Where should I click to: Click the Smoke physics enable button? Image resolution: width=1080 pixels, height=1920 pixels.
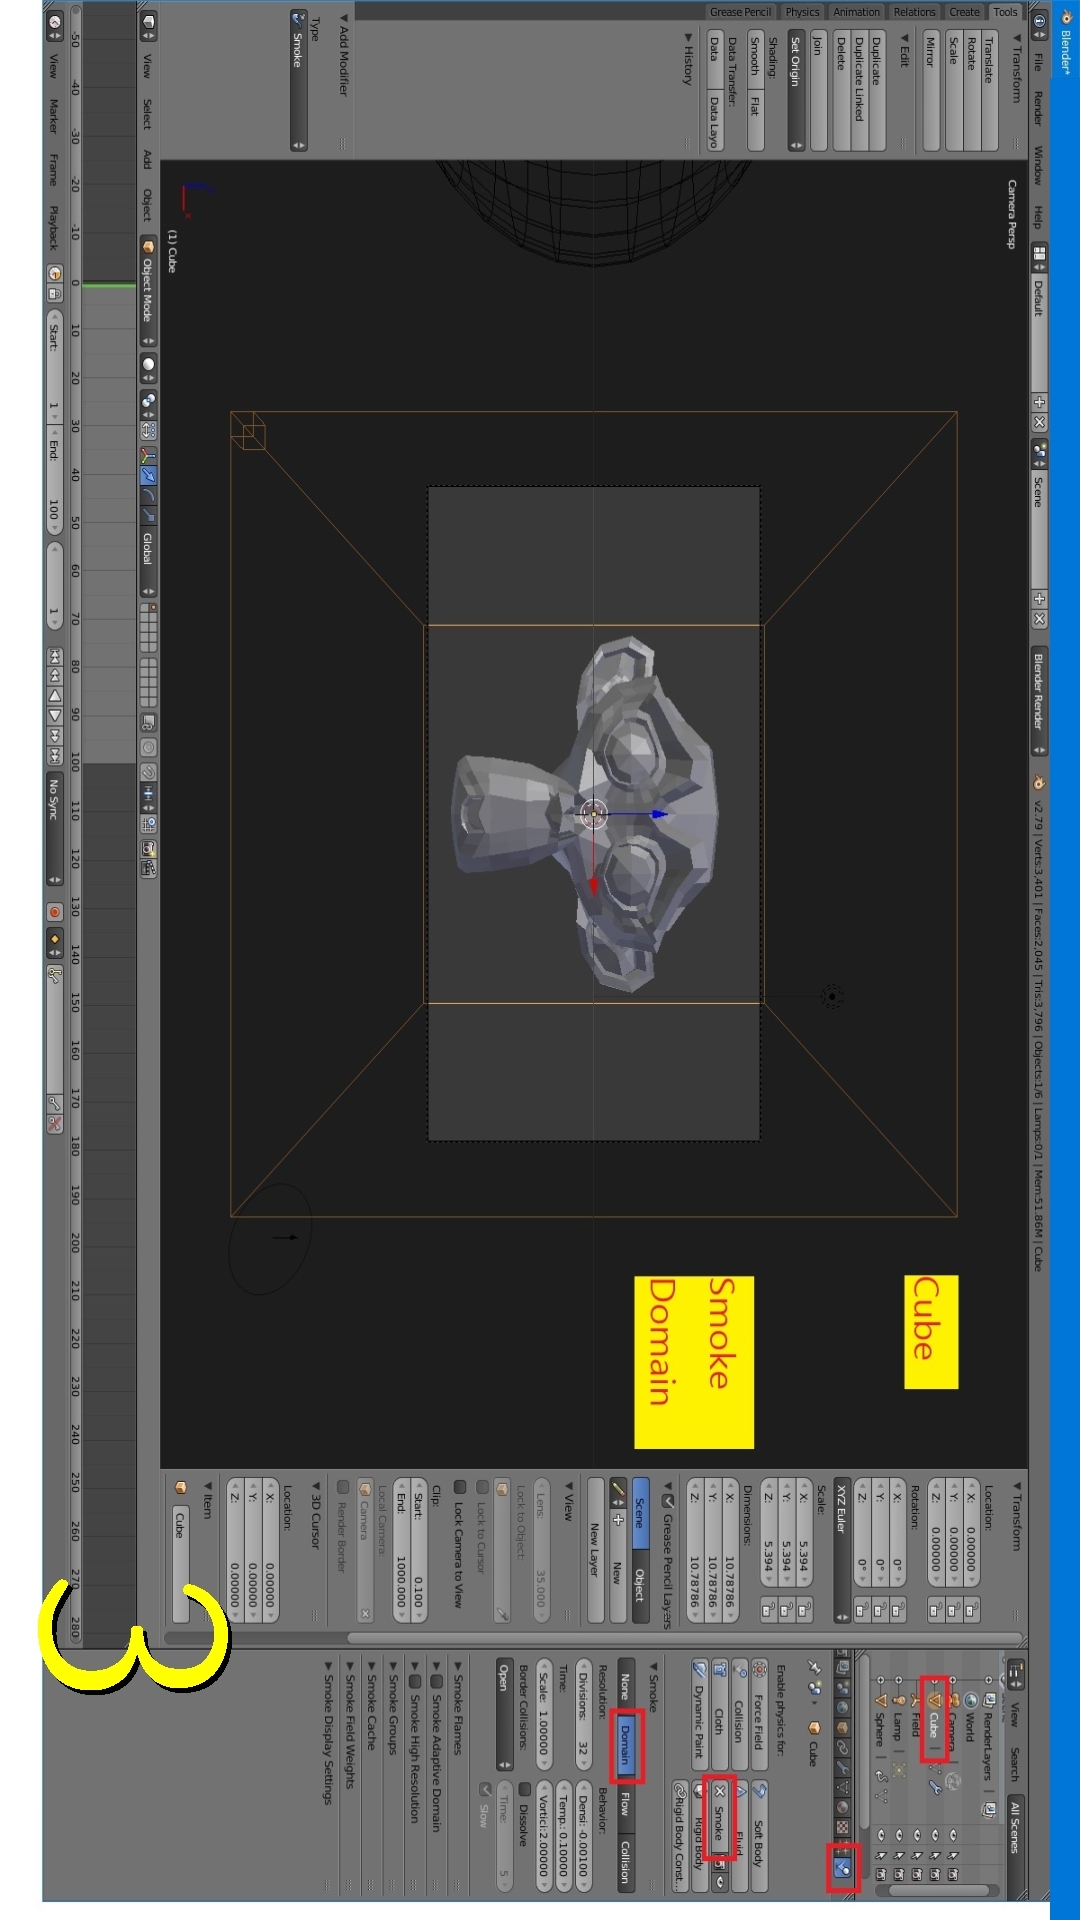[x=720, y=1817]
